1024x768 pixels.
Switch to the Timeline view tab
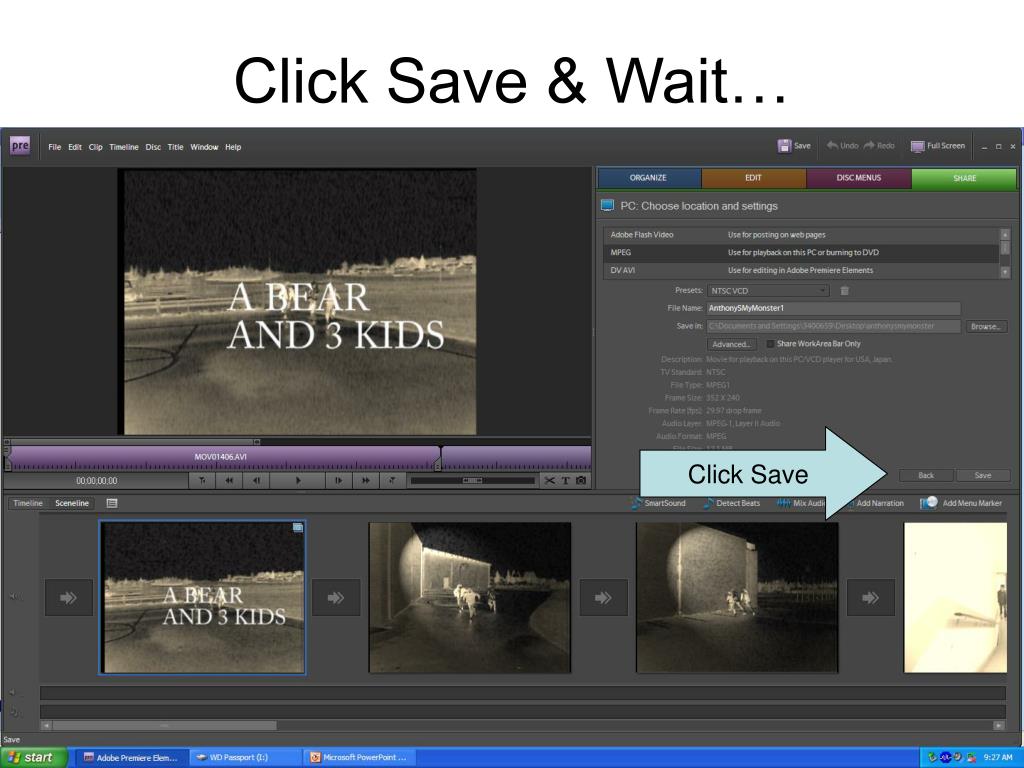(28, 503)
